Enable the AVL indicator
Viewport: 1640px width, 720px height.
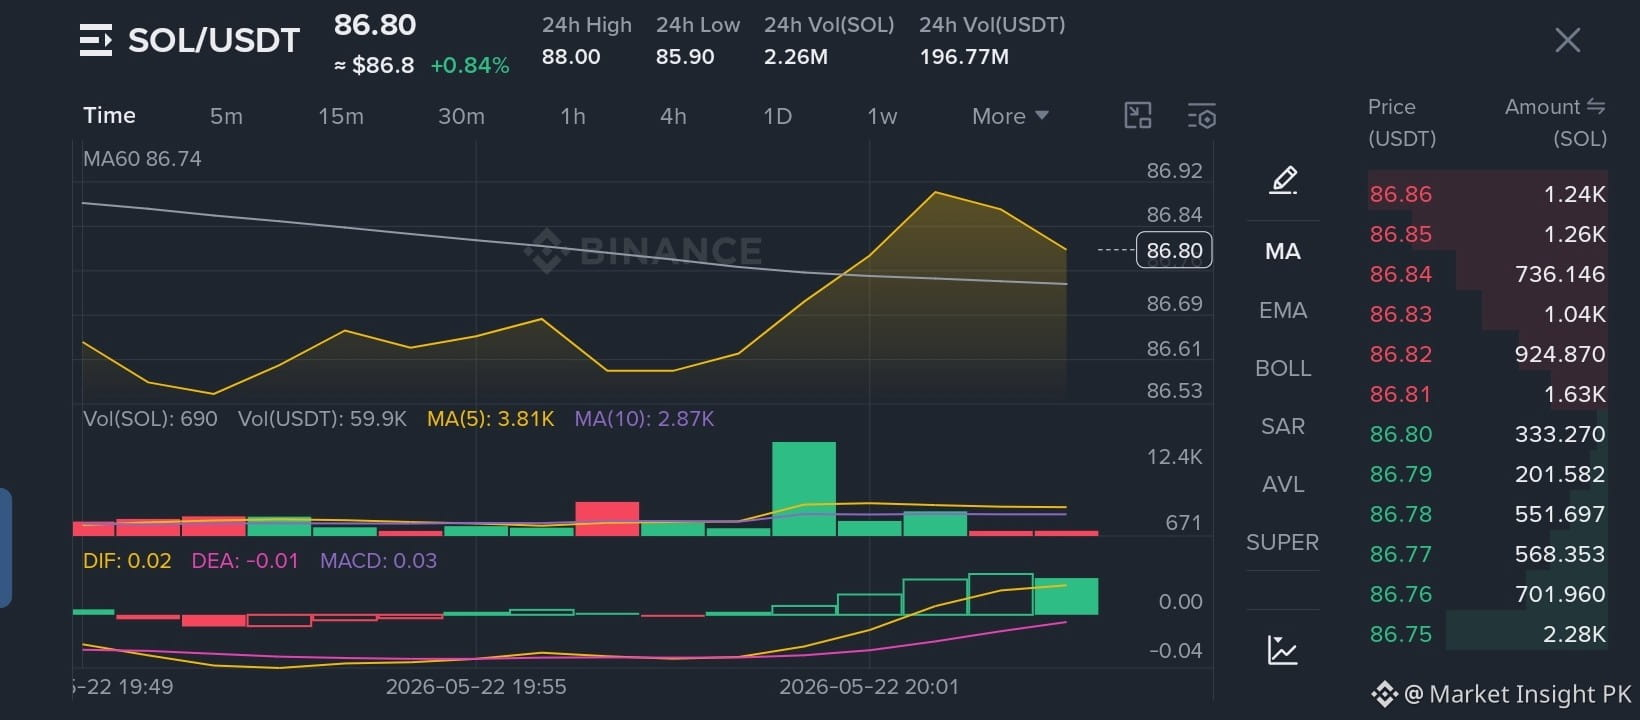point(1283,484)
